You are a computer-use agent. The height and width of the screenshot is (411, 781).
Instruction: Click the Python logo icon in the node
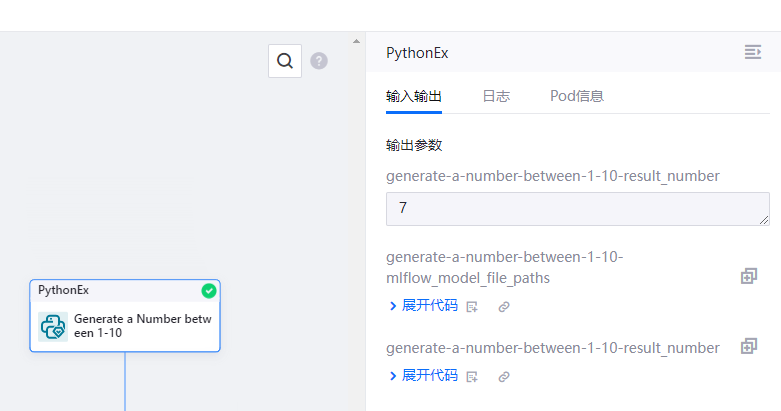52,326
